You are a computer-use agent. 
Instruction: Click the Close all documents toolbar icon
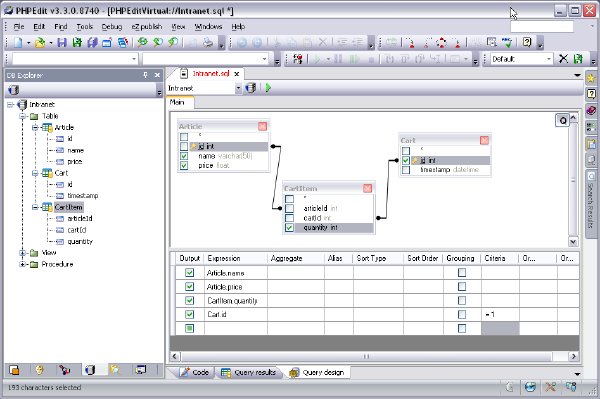coord(123,42)
